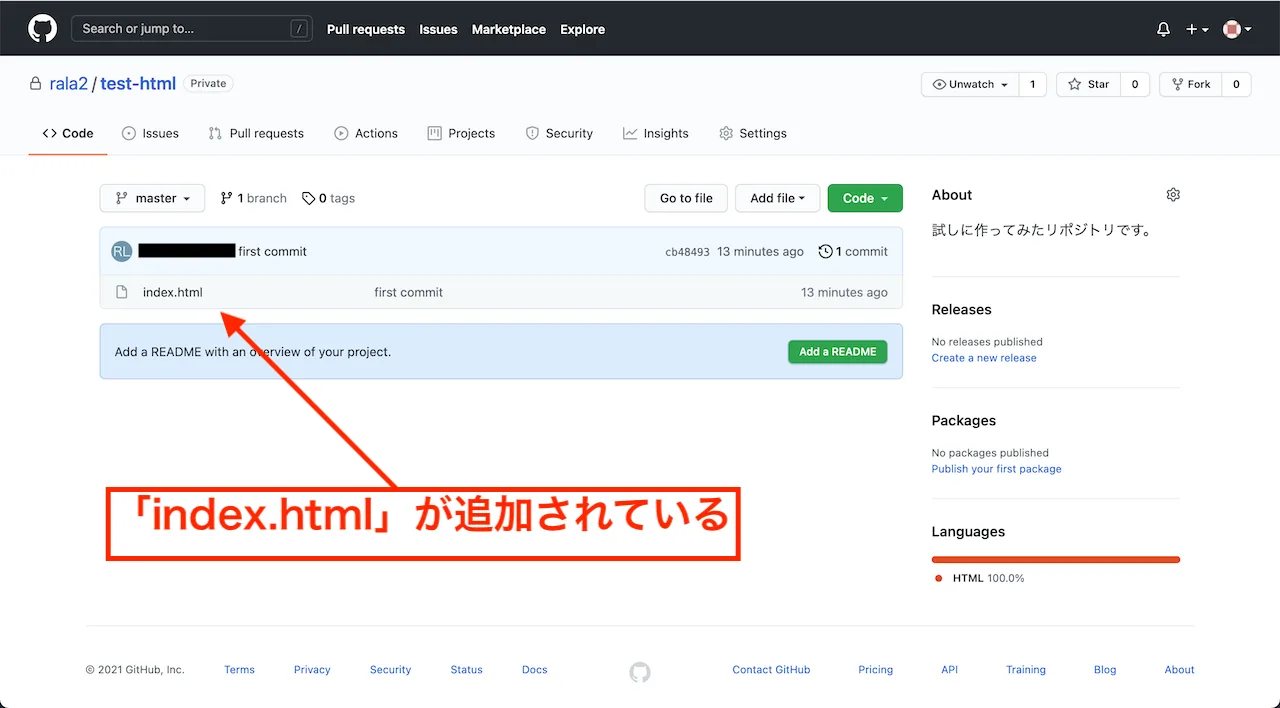
Task: Click the footer GitHub logo icon
Action: (640, 672)
